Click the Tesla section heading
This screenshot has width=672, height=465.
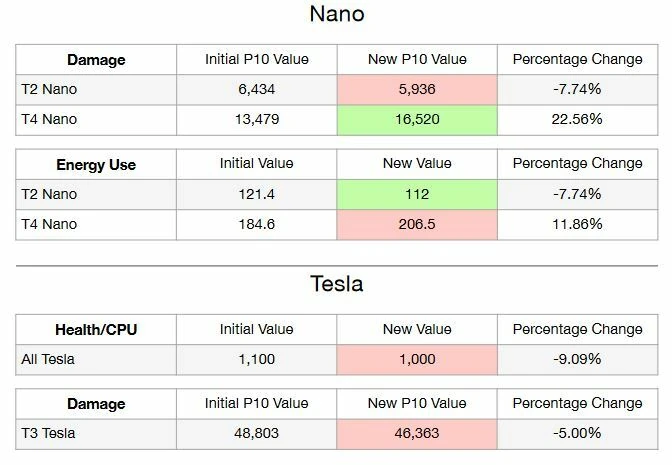point(336,284)
